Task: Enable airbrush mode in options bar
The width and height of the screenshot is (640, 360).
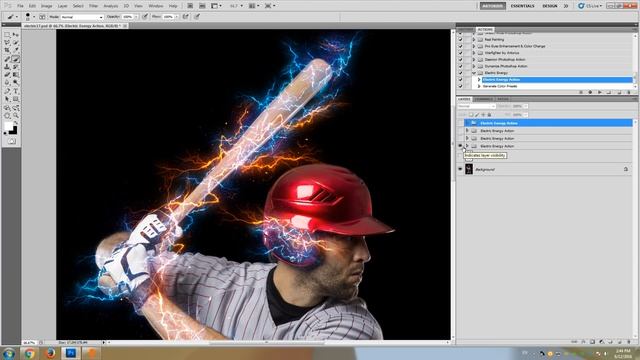Action: (x=186, y=17)
